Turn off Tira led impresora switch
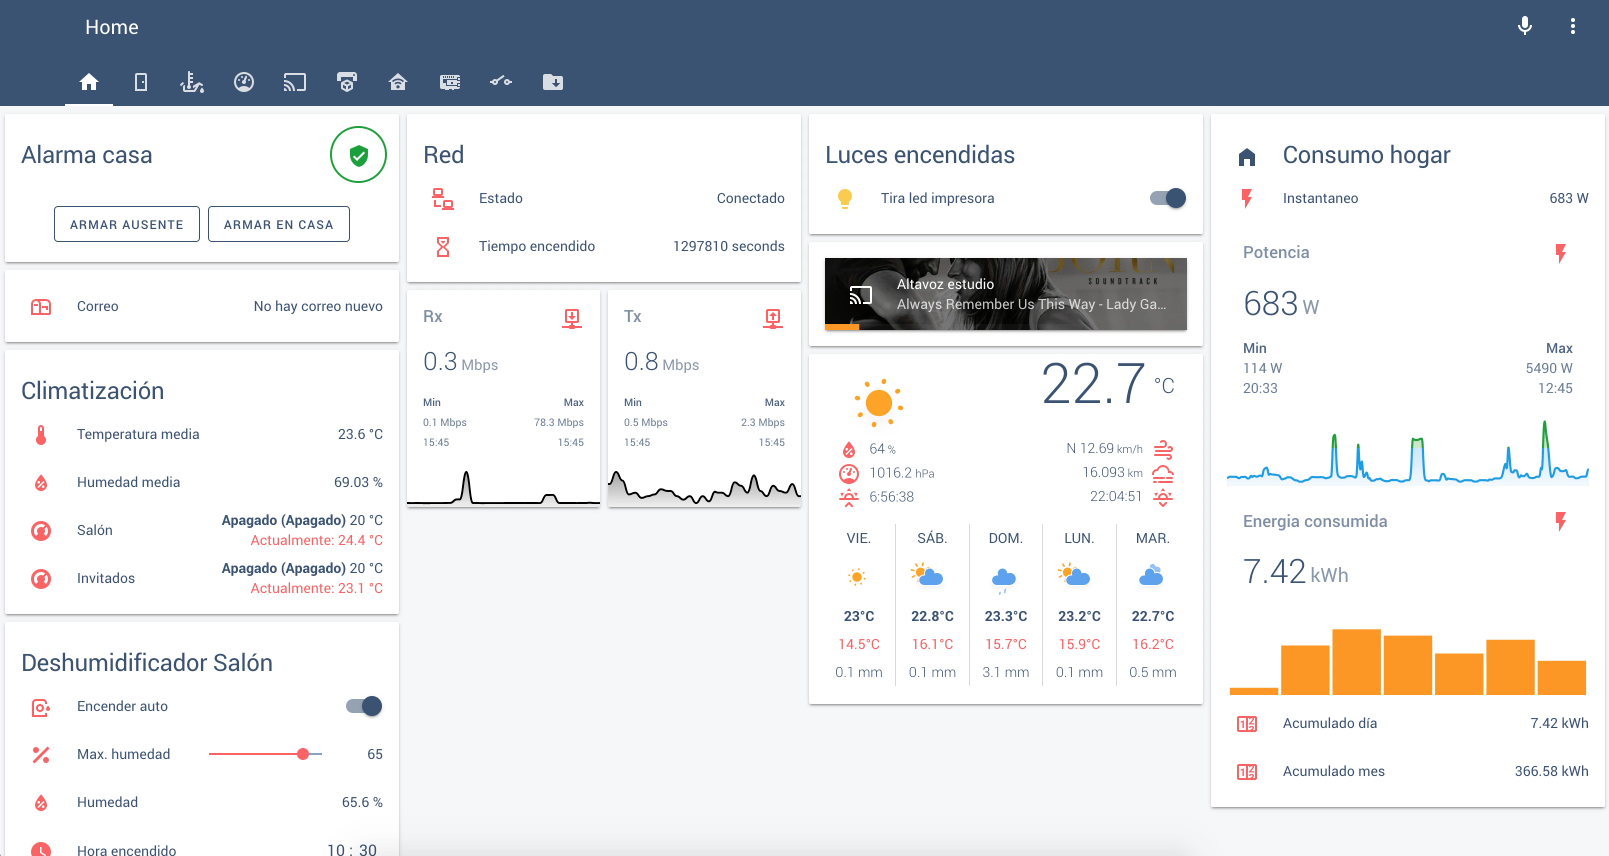1609x856 pixels. (1168, 198)
